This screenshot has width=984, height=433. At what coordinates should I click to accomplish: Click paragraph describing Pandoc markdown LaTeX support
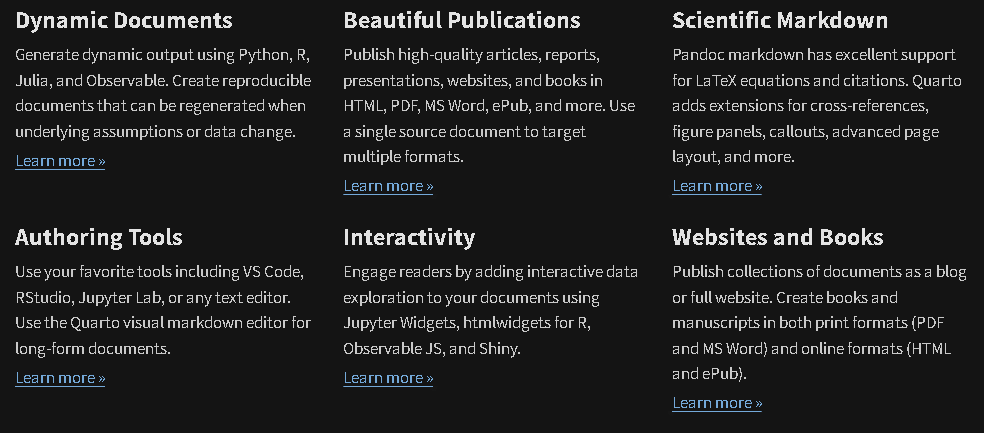pos(816,106)
